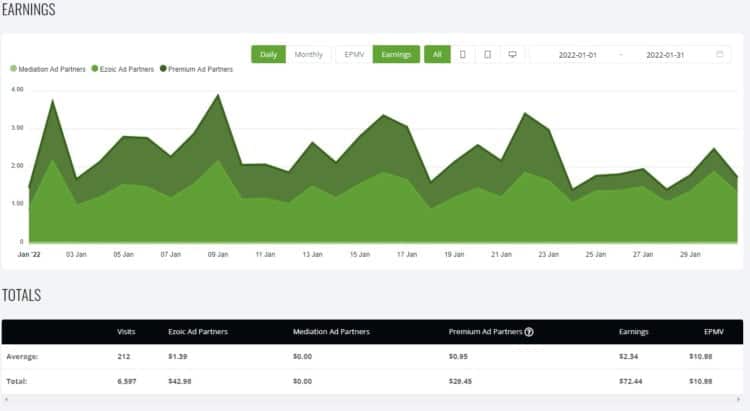Toggle Ezoic Ad Partners legend series
The height and width of the screenshot is (411, 750).
tap(123, 69)
